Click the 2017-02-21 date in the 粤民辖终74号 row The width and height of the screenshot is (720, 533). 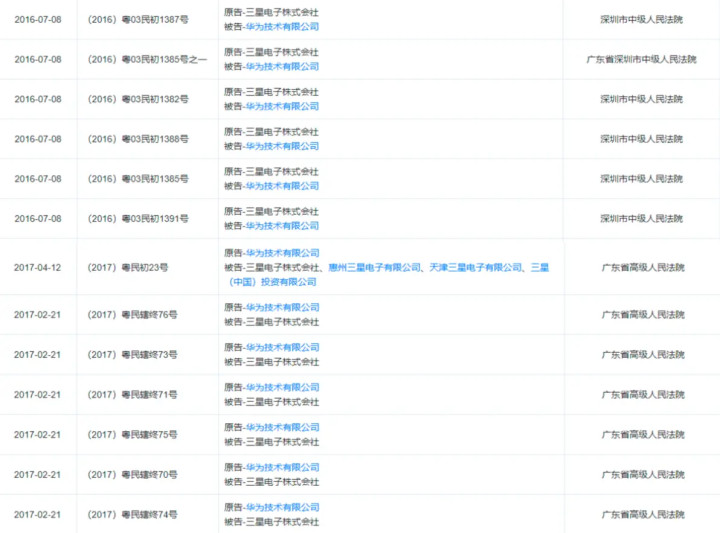pyautogui.click(x=37, y=514)
